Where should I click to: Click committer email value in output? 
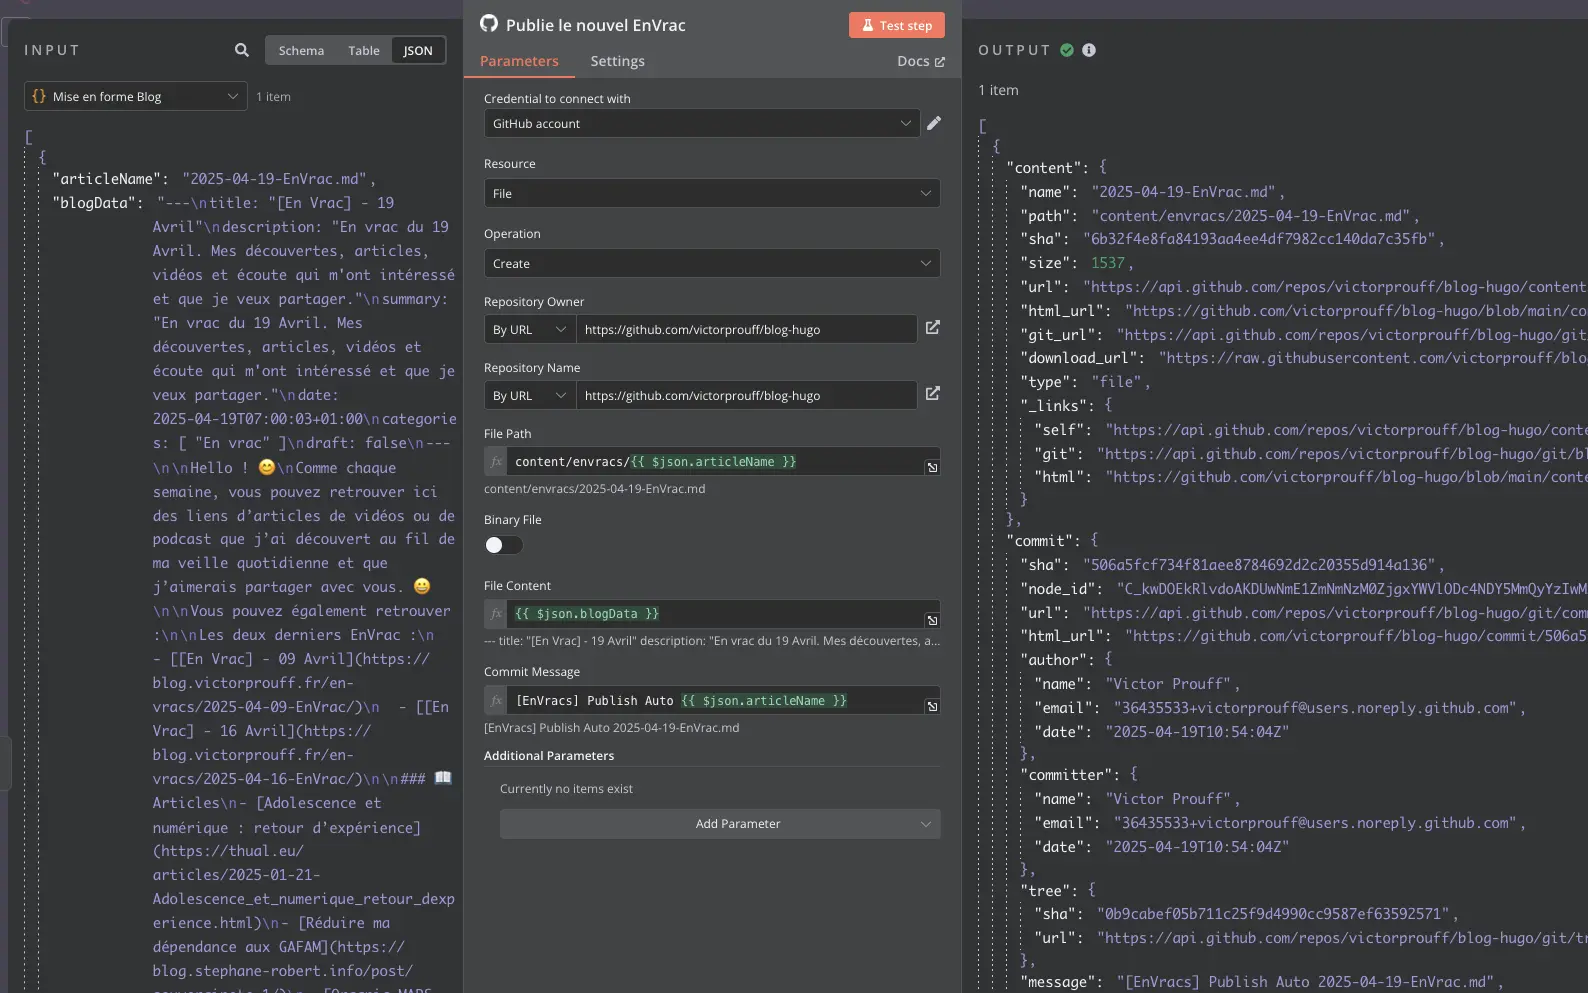pos(1315,823)
